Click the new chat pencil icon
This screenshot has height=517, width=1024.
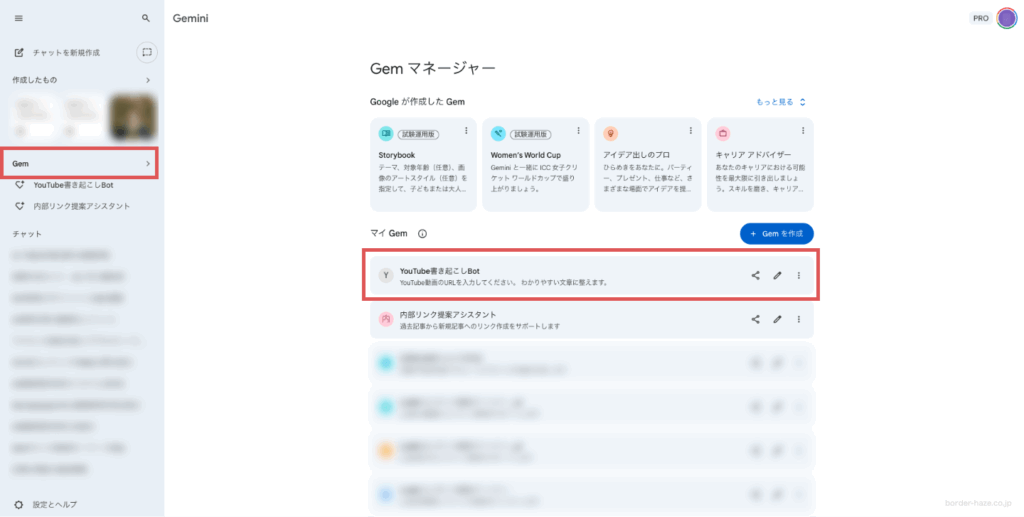[19, 52]
